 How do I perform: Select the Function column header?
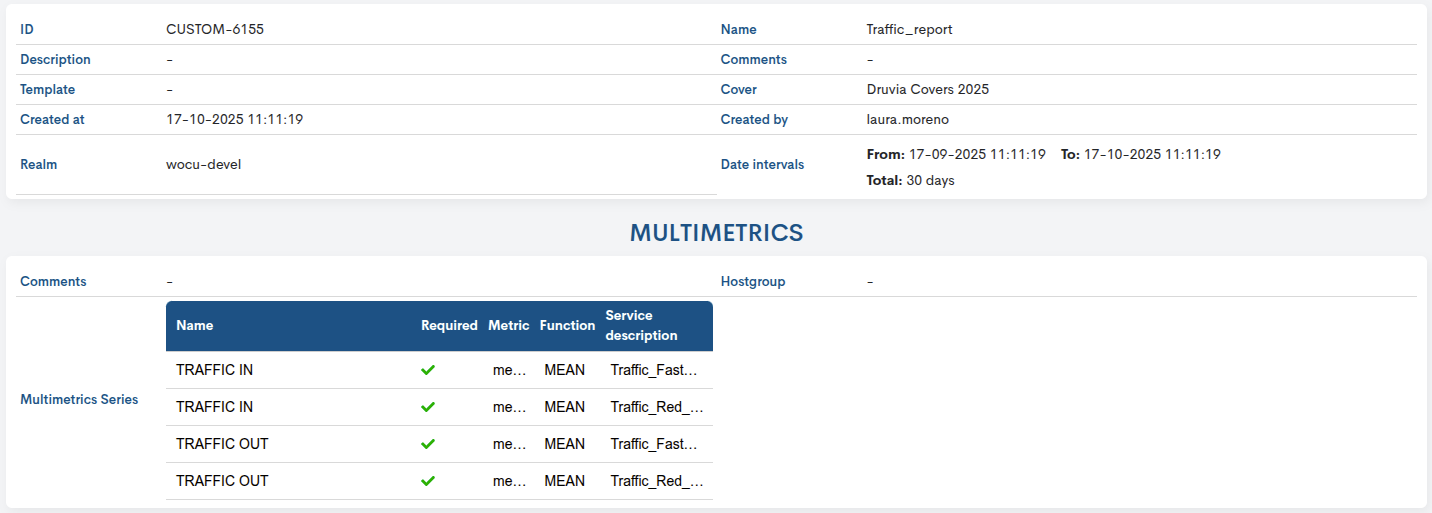(567, 326)
